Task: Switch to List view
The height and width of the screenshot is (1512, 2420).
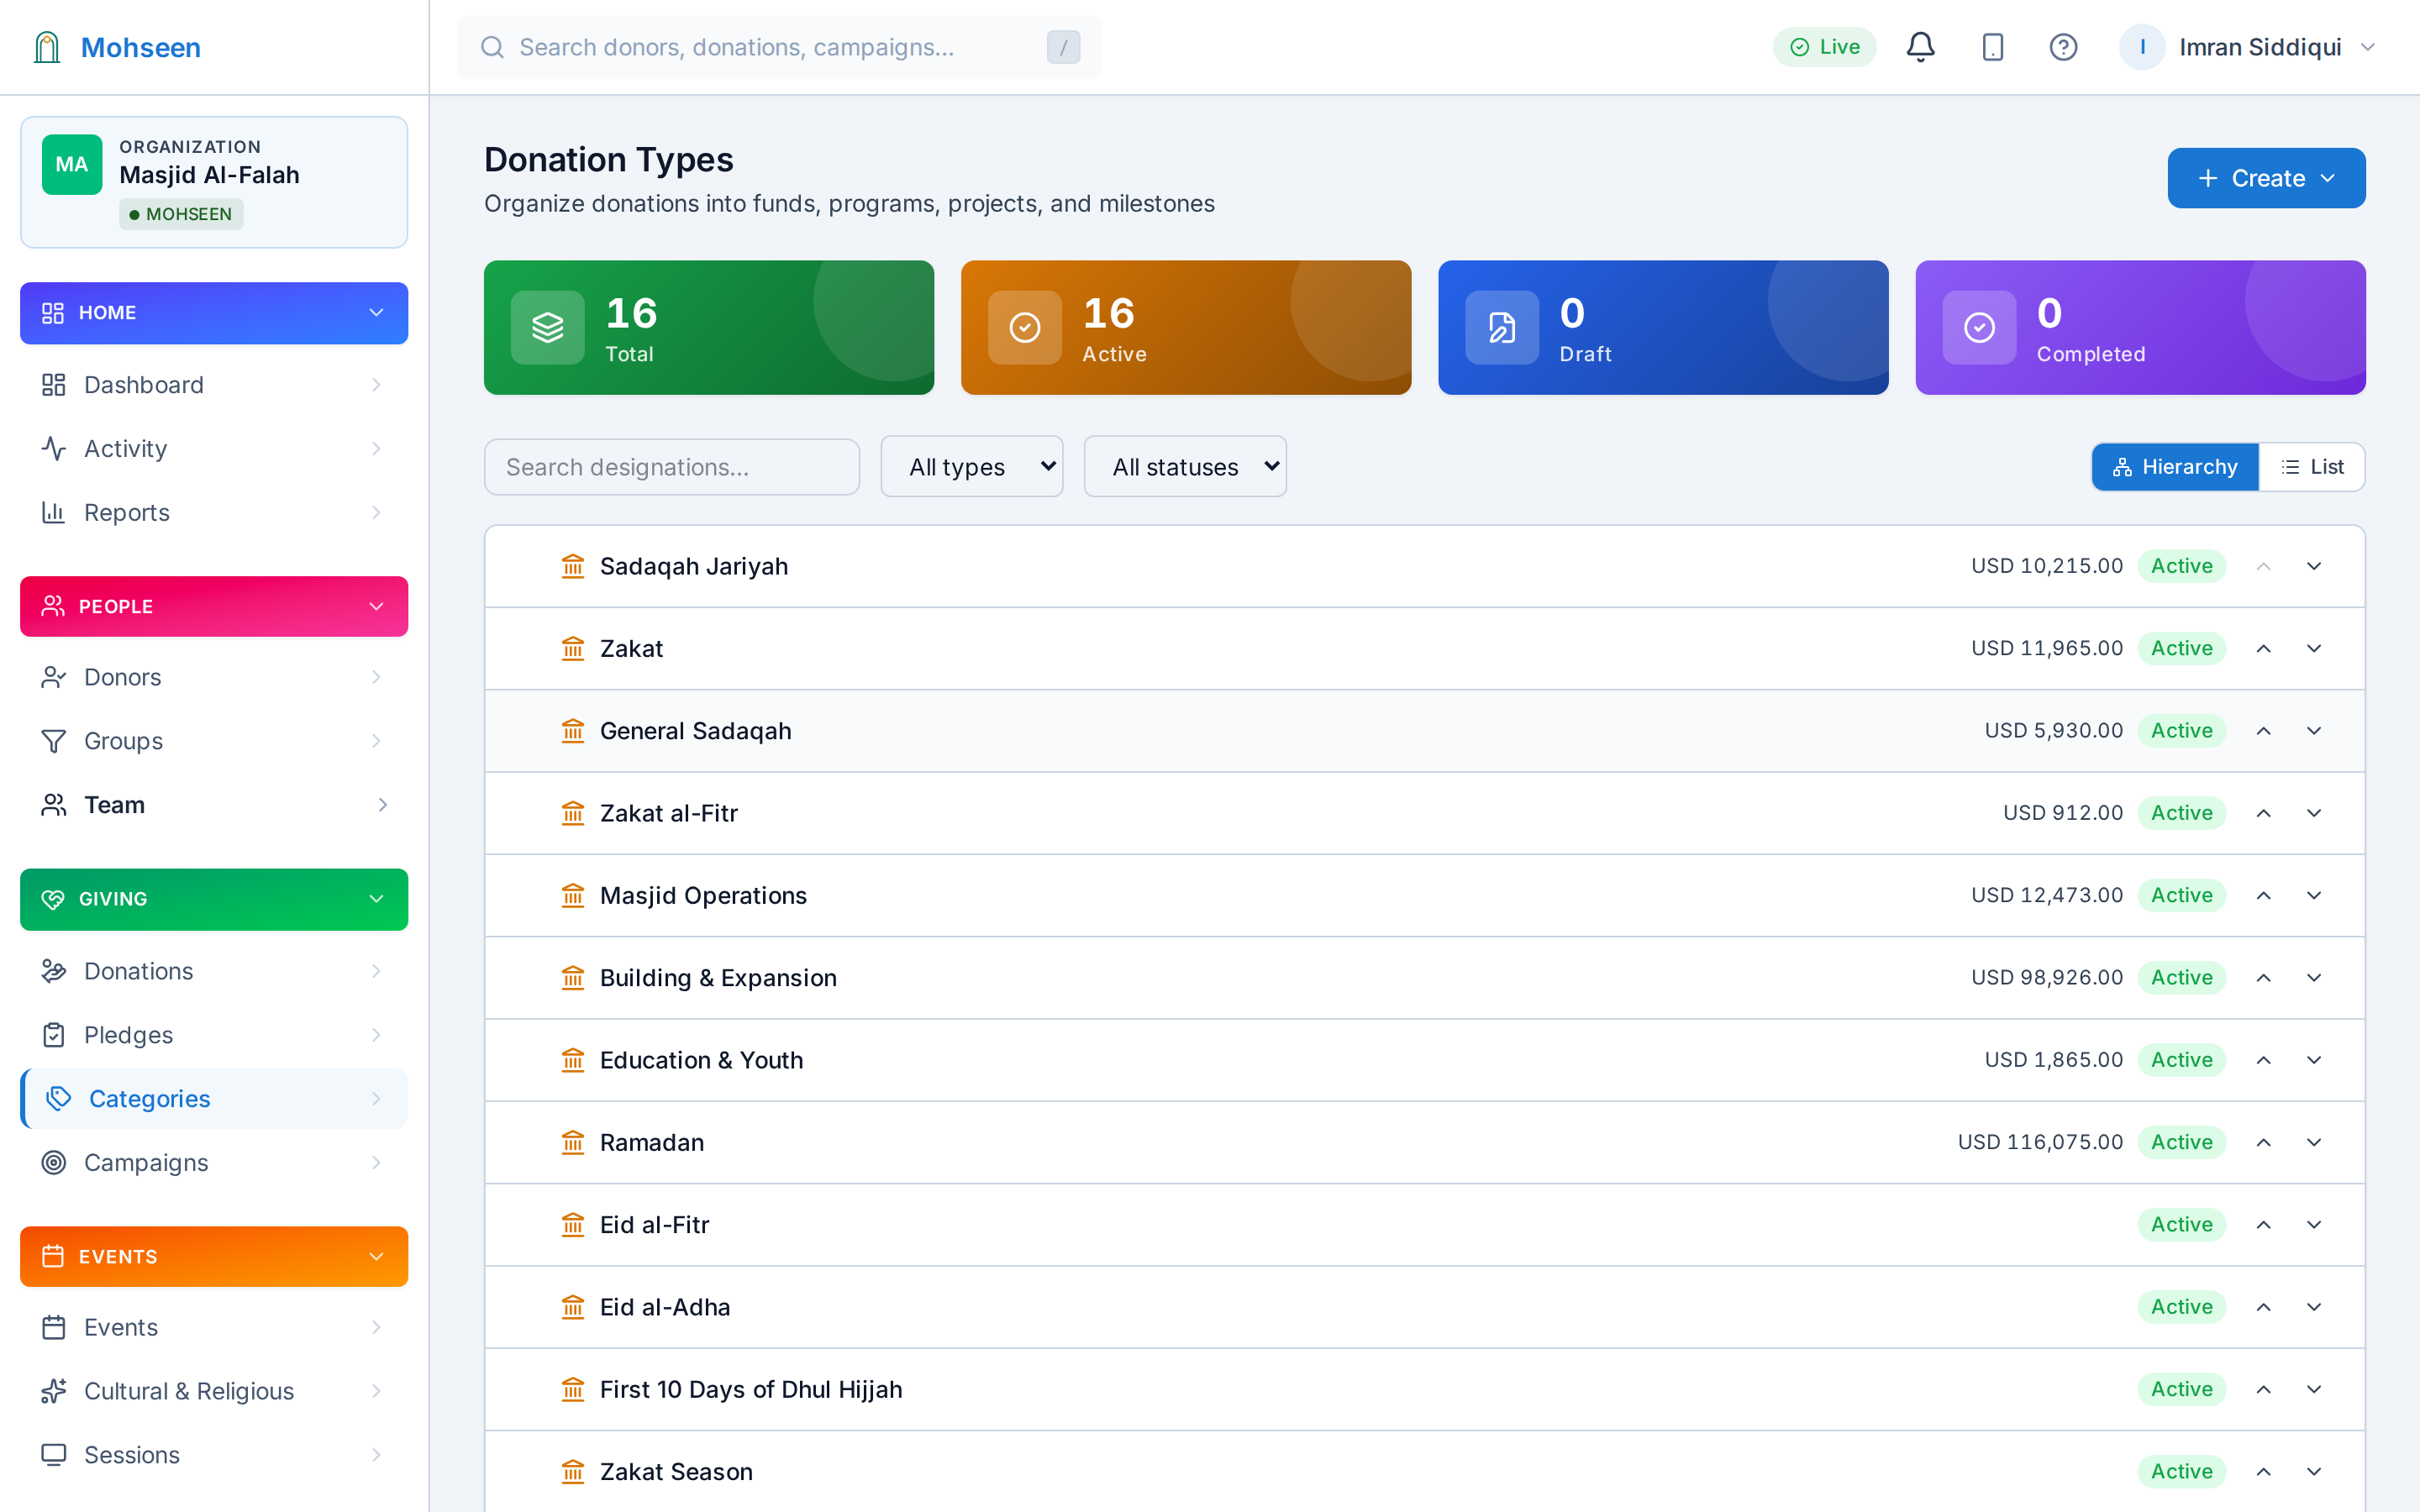Action: (2312, 467)
